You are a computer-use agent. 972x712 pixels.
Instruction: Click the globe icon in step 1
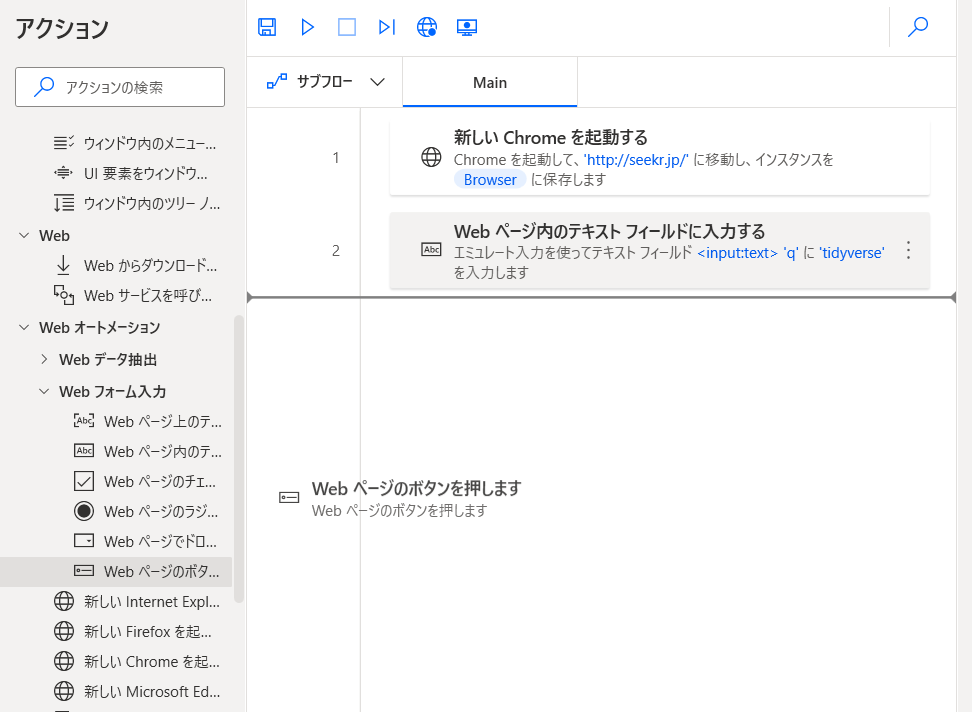click(x=431, y=157)
